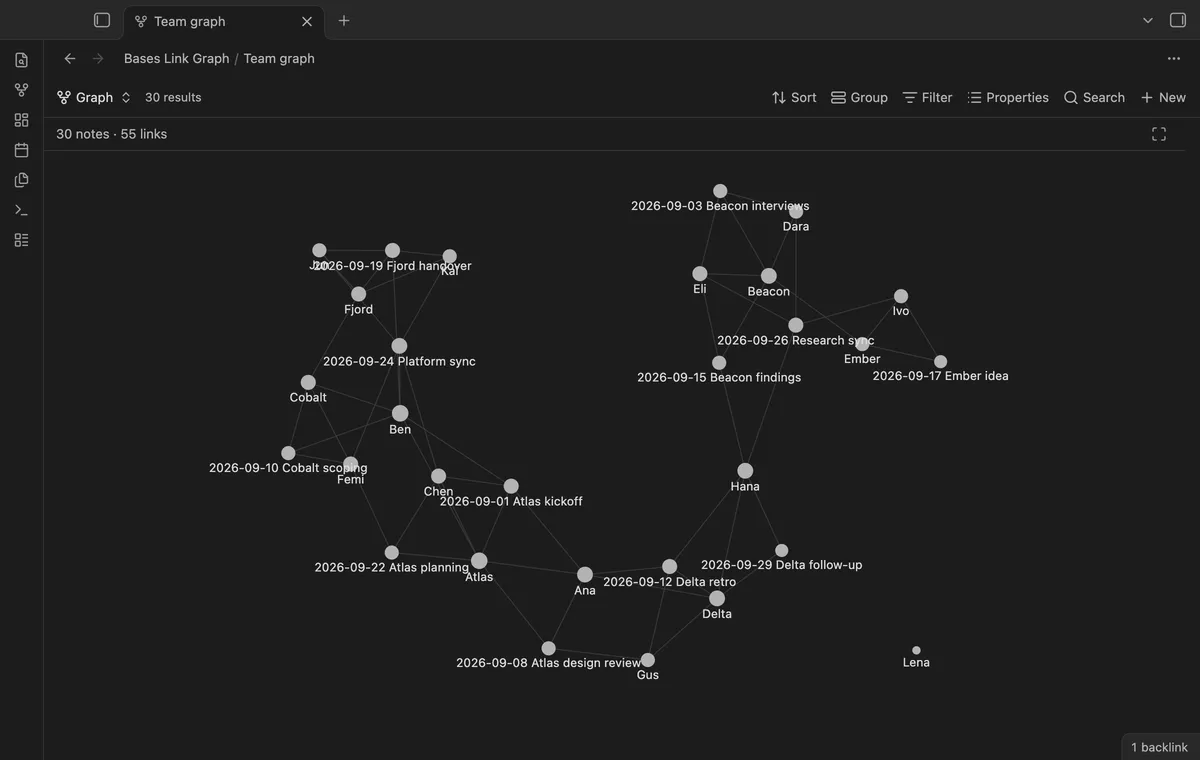Click the Sort toolbar button
This screenshot has width=1200, height=760.
click(794, 97)
